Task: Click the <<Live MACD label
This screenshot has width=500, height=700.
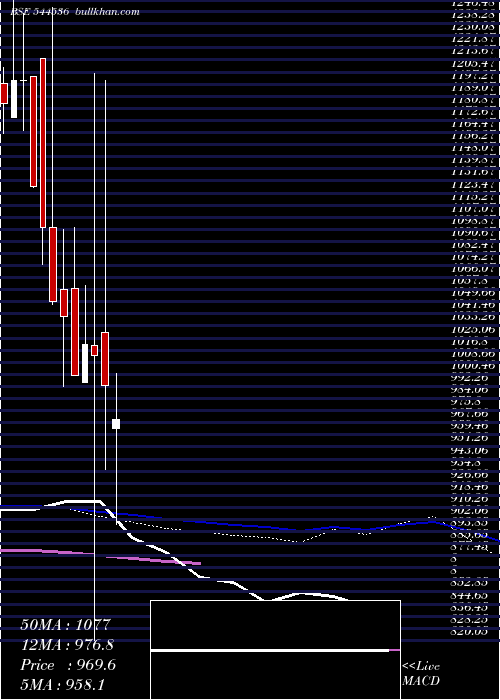Action: pyautogui.click(x=421, y=674)
